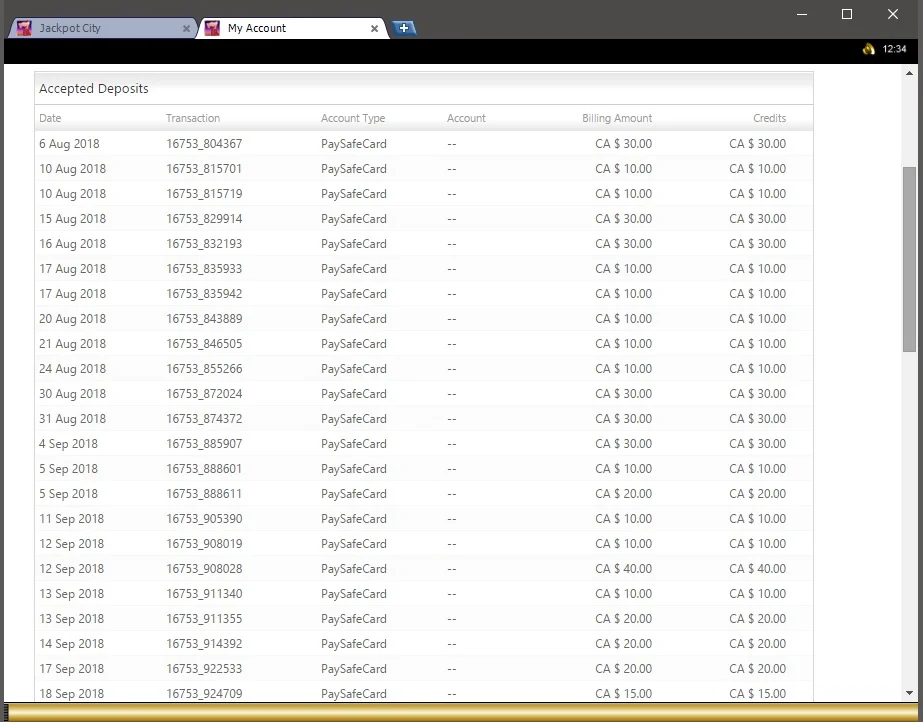Click the Account column header

click(x=466, y=118)
